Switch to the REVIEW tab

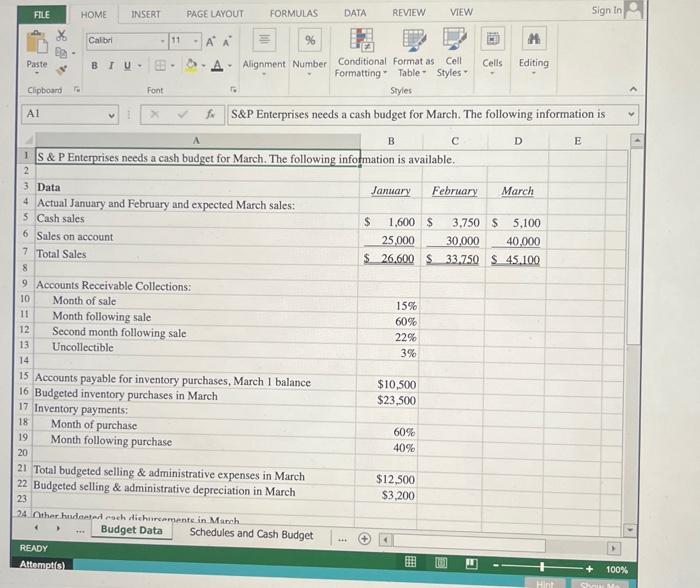click(408, 13)
